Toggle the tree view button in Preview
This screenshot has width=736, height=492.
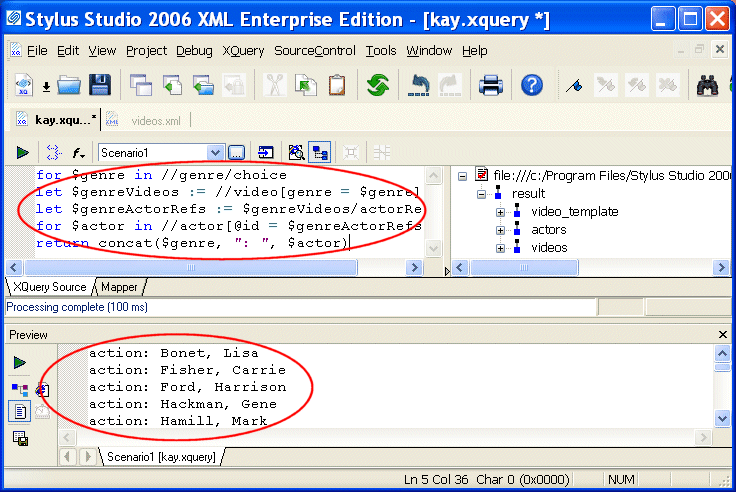20,388
